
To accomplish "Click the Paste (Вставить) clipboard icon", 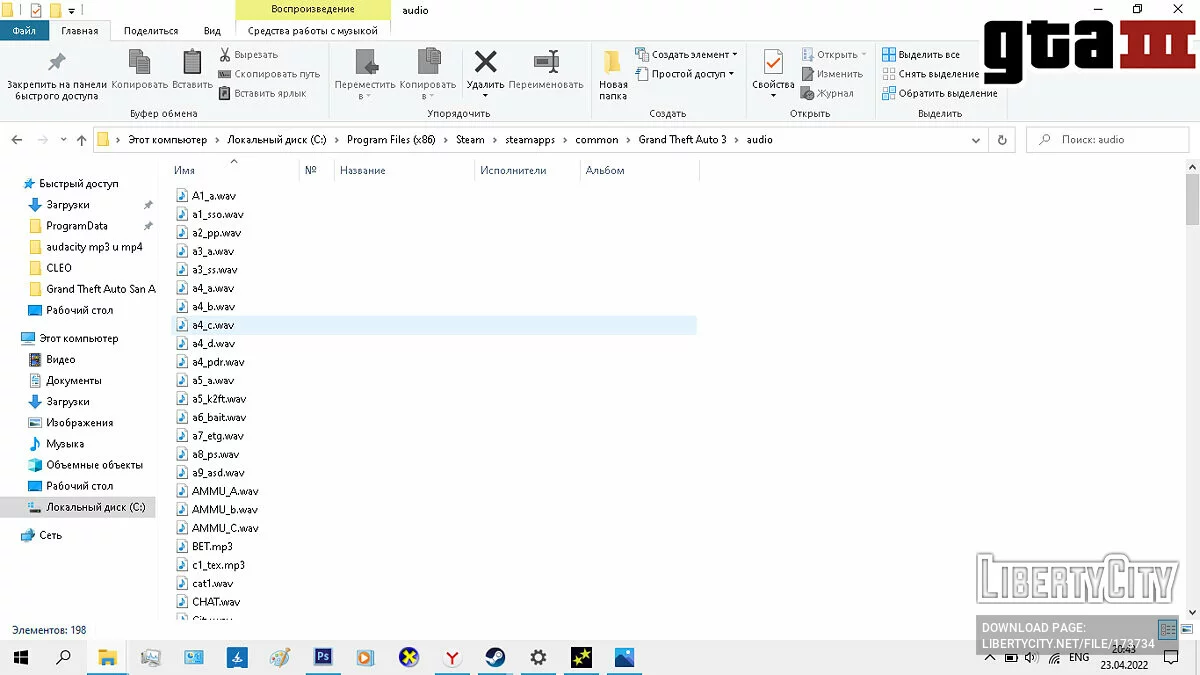I will point(192,63).
